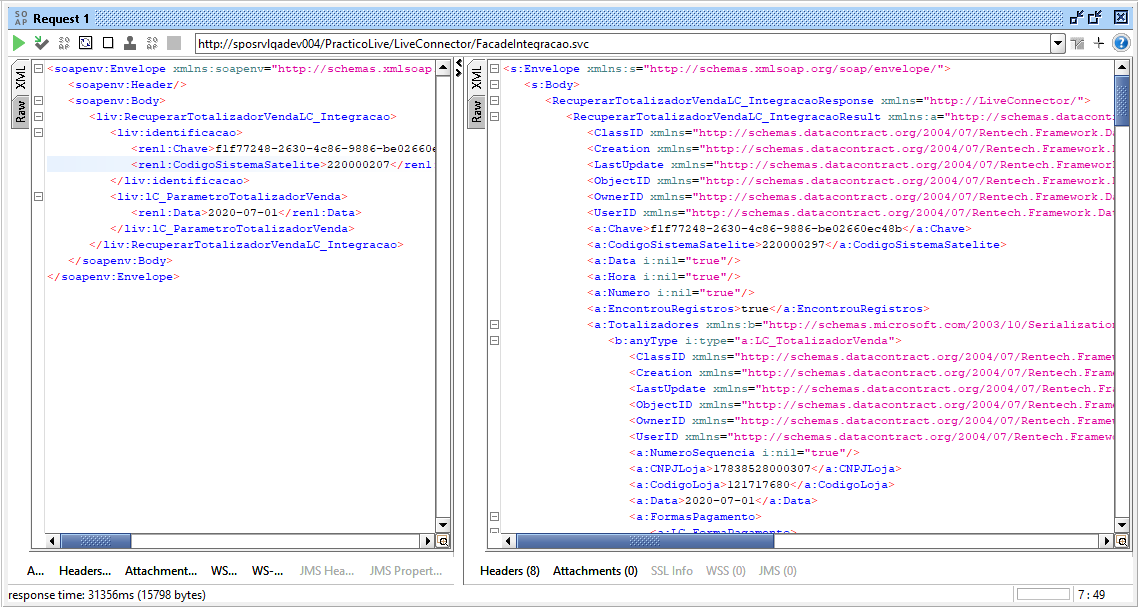The image size is (1138, 607).
Task: Open the response editor magnifier icon
Action: (1122, 541)
